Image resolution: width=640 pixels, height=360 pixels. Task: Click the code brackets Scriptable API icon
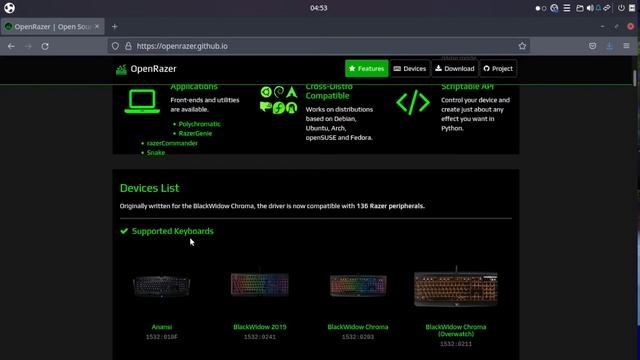click(x=413, y=102)
